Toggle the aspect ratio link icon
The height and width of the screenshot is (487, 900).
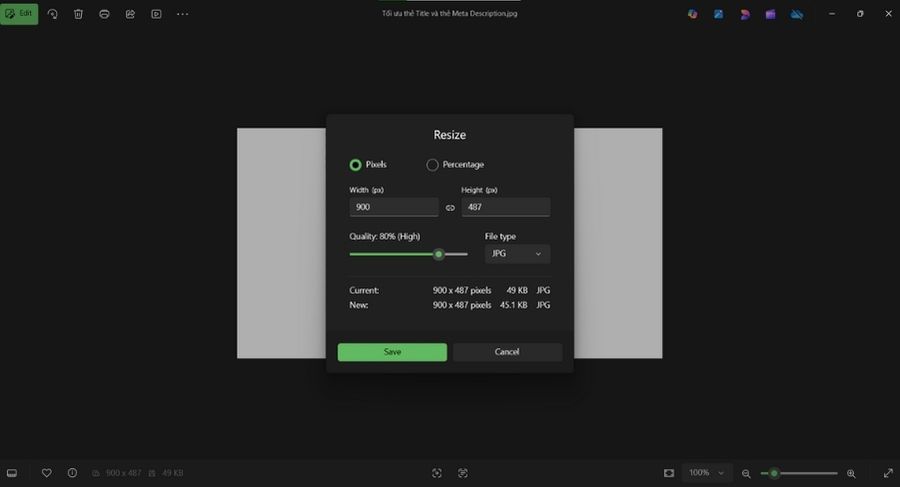[x=450, y=208]
